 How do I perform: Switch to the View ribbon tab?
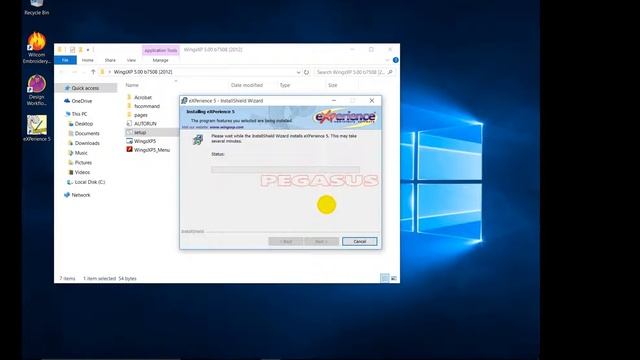(131, 60)
